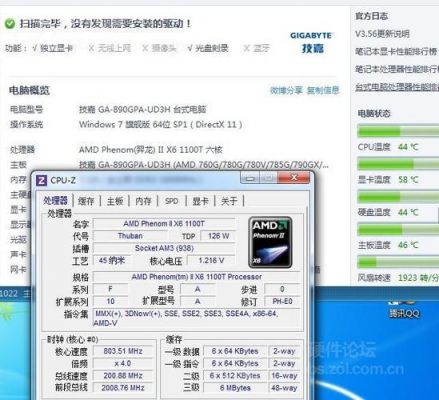Open the 腾讯QQ desktop shortcut
439x400 pixels.
pos(404,309)
